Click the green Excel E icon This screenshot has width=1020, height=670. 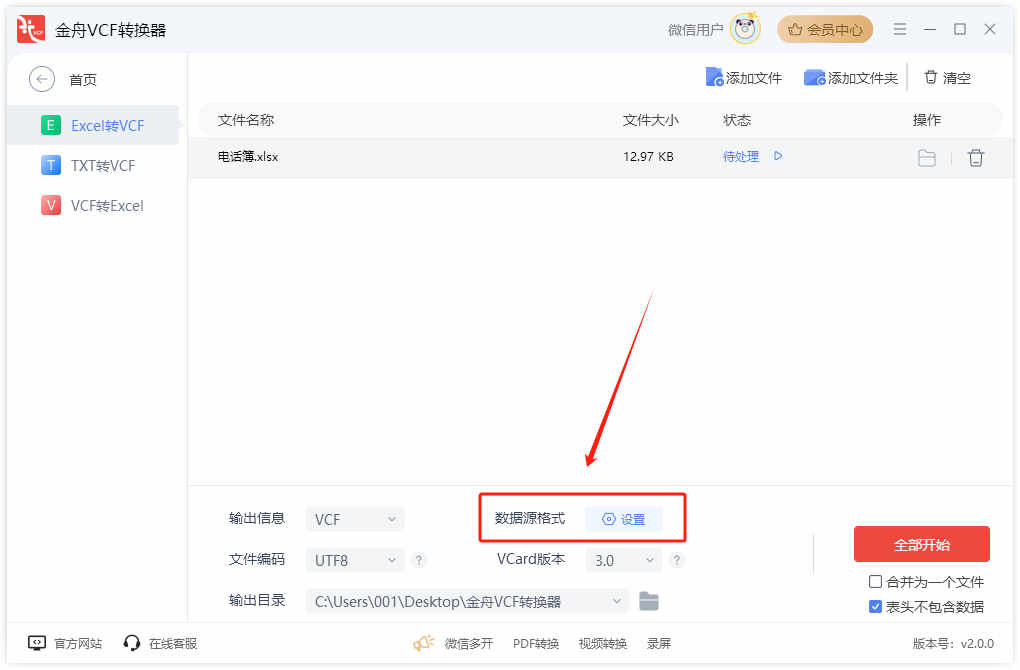tap(51, 125)
